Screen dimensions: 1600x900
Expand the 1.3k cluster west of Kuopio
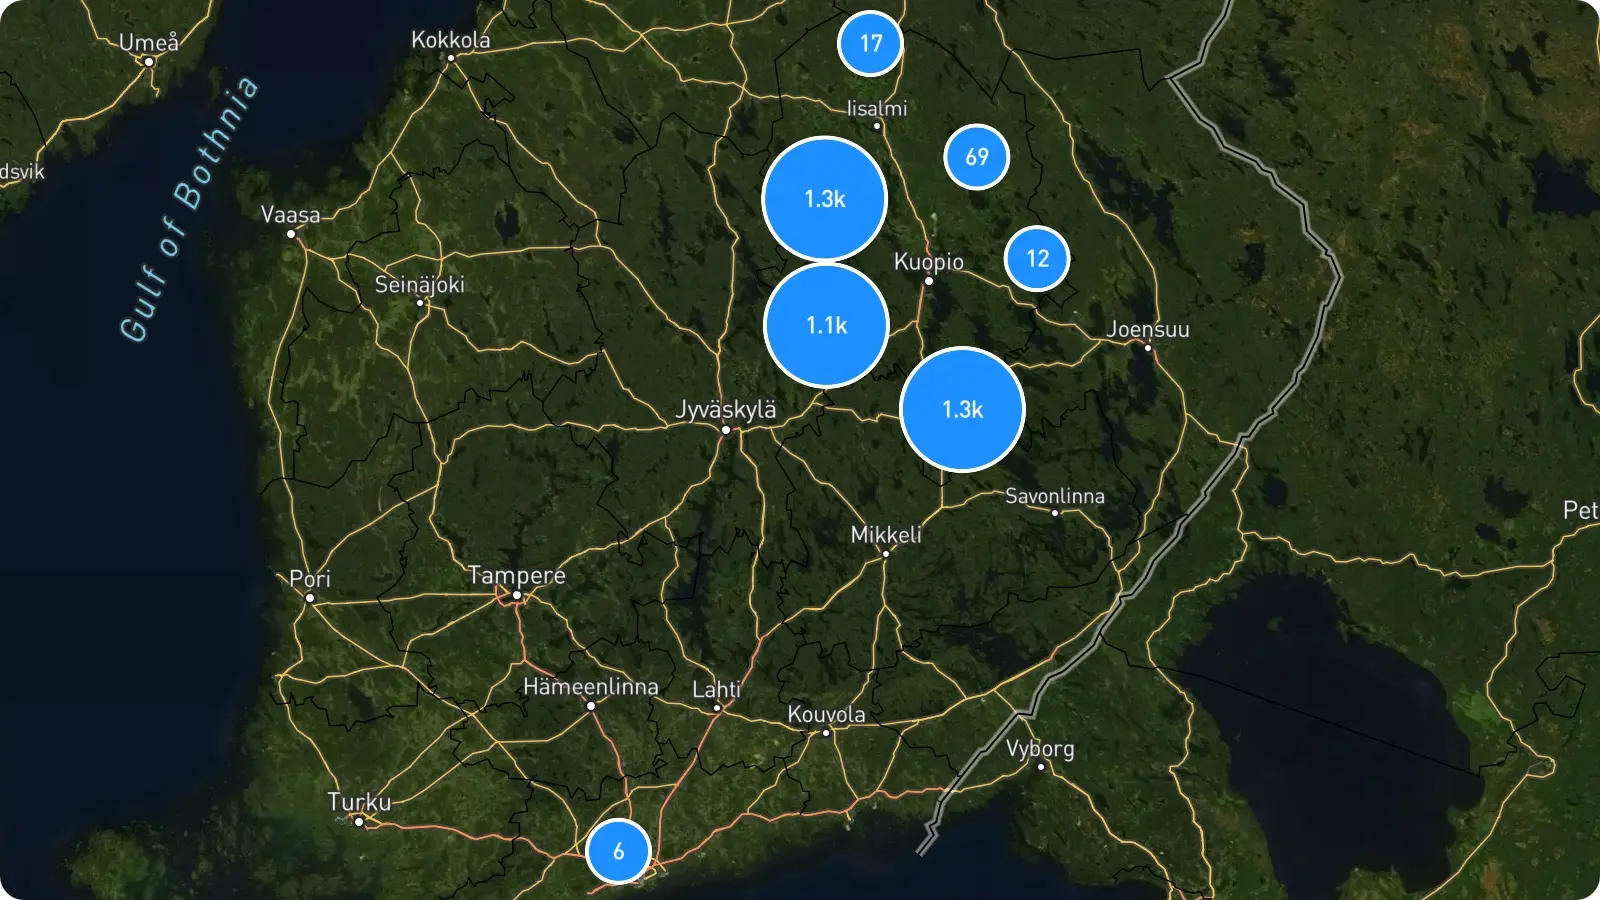825,199
